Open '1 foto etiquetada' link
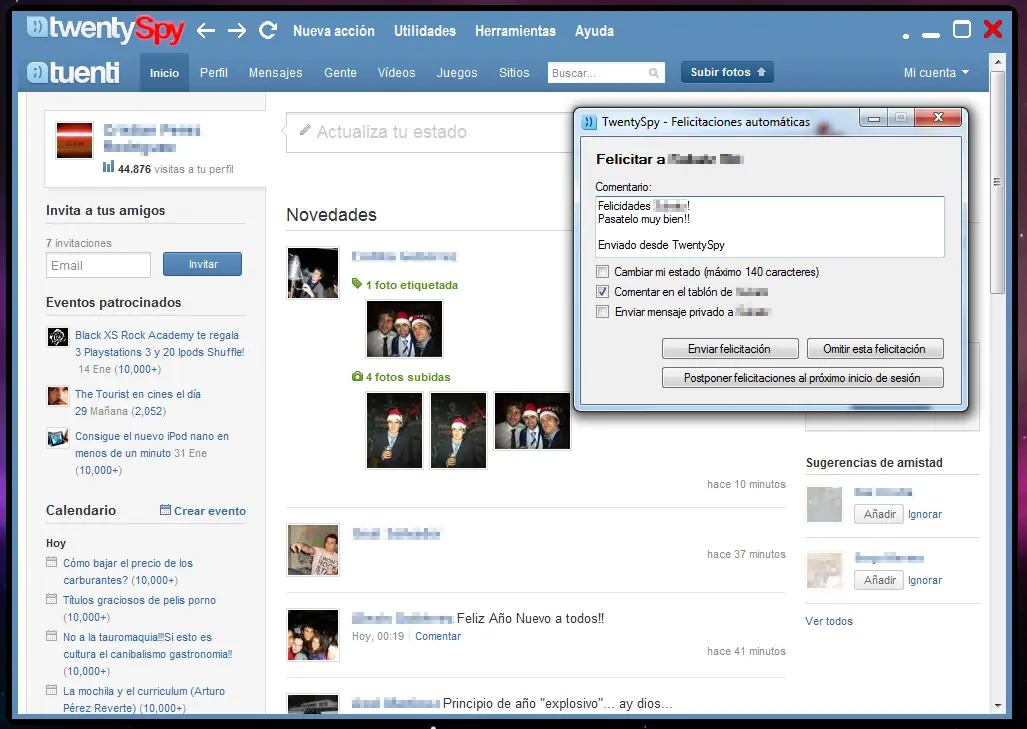Viewport: 1027px width, 729px height. click(x=411, y=285)
